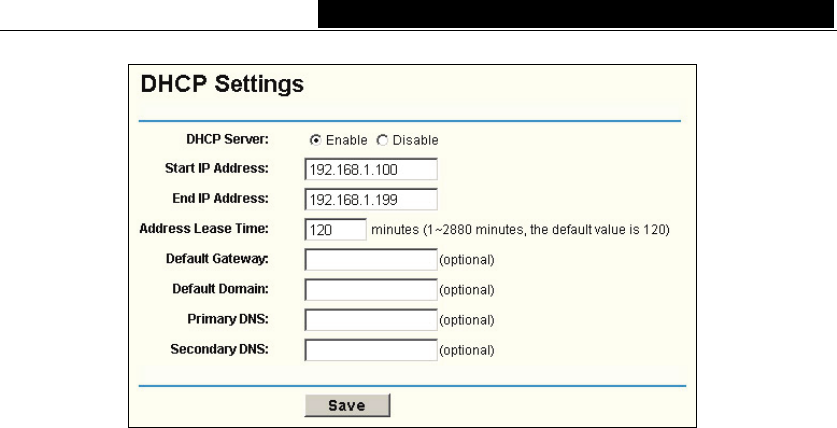Select the Enable DHCP Server radio button
The height and width of the screenshot is (428, 837).
click(316, 140)
